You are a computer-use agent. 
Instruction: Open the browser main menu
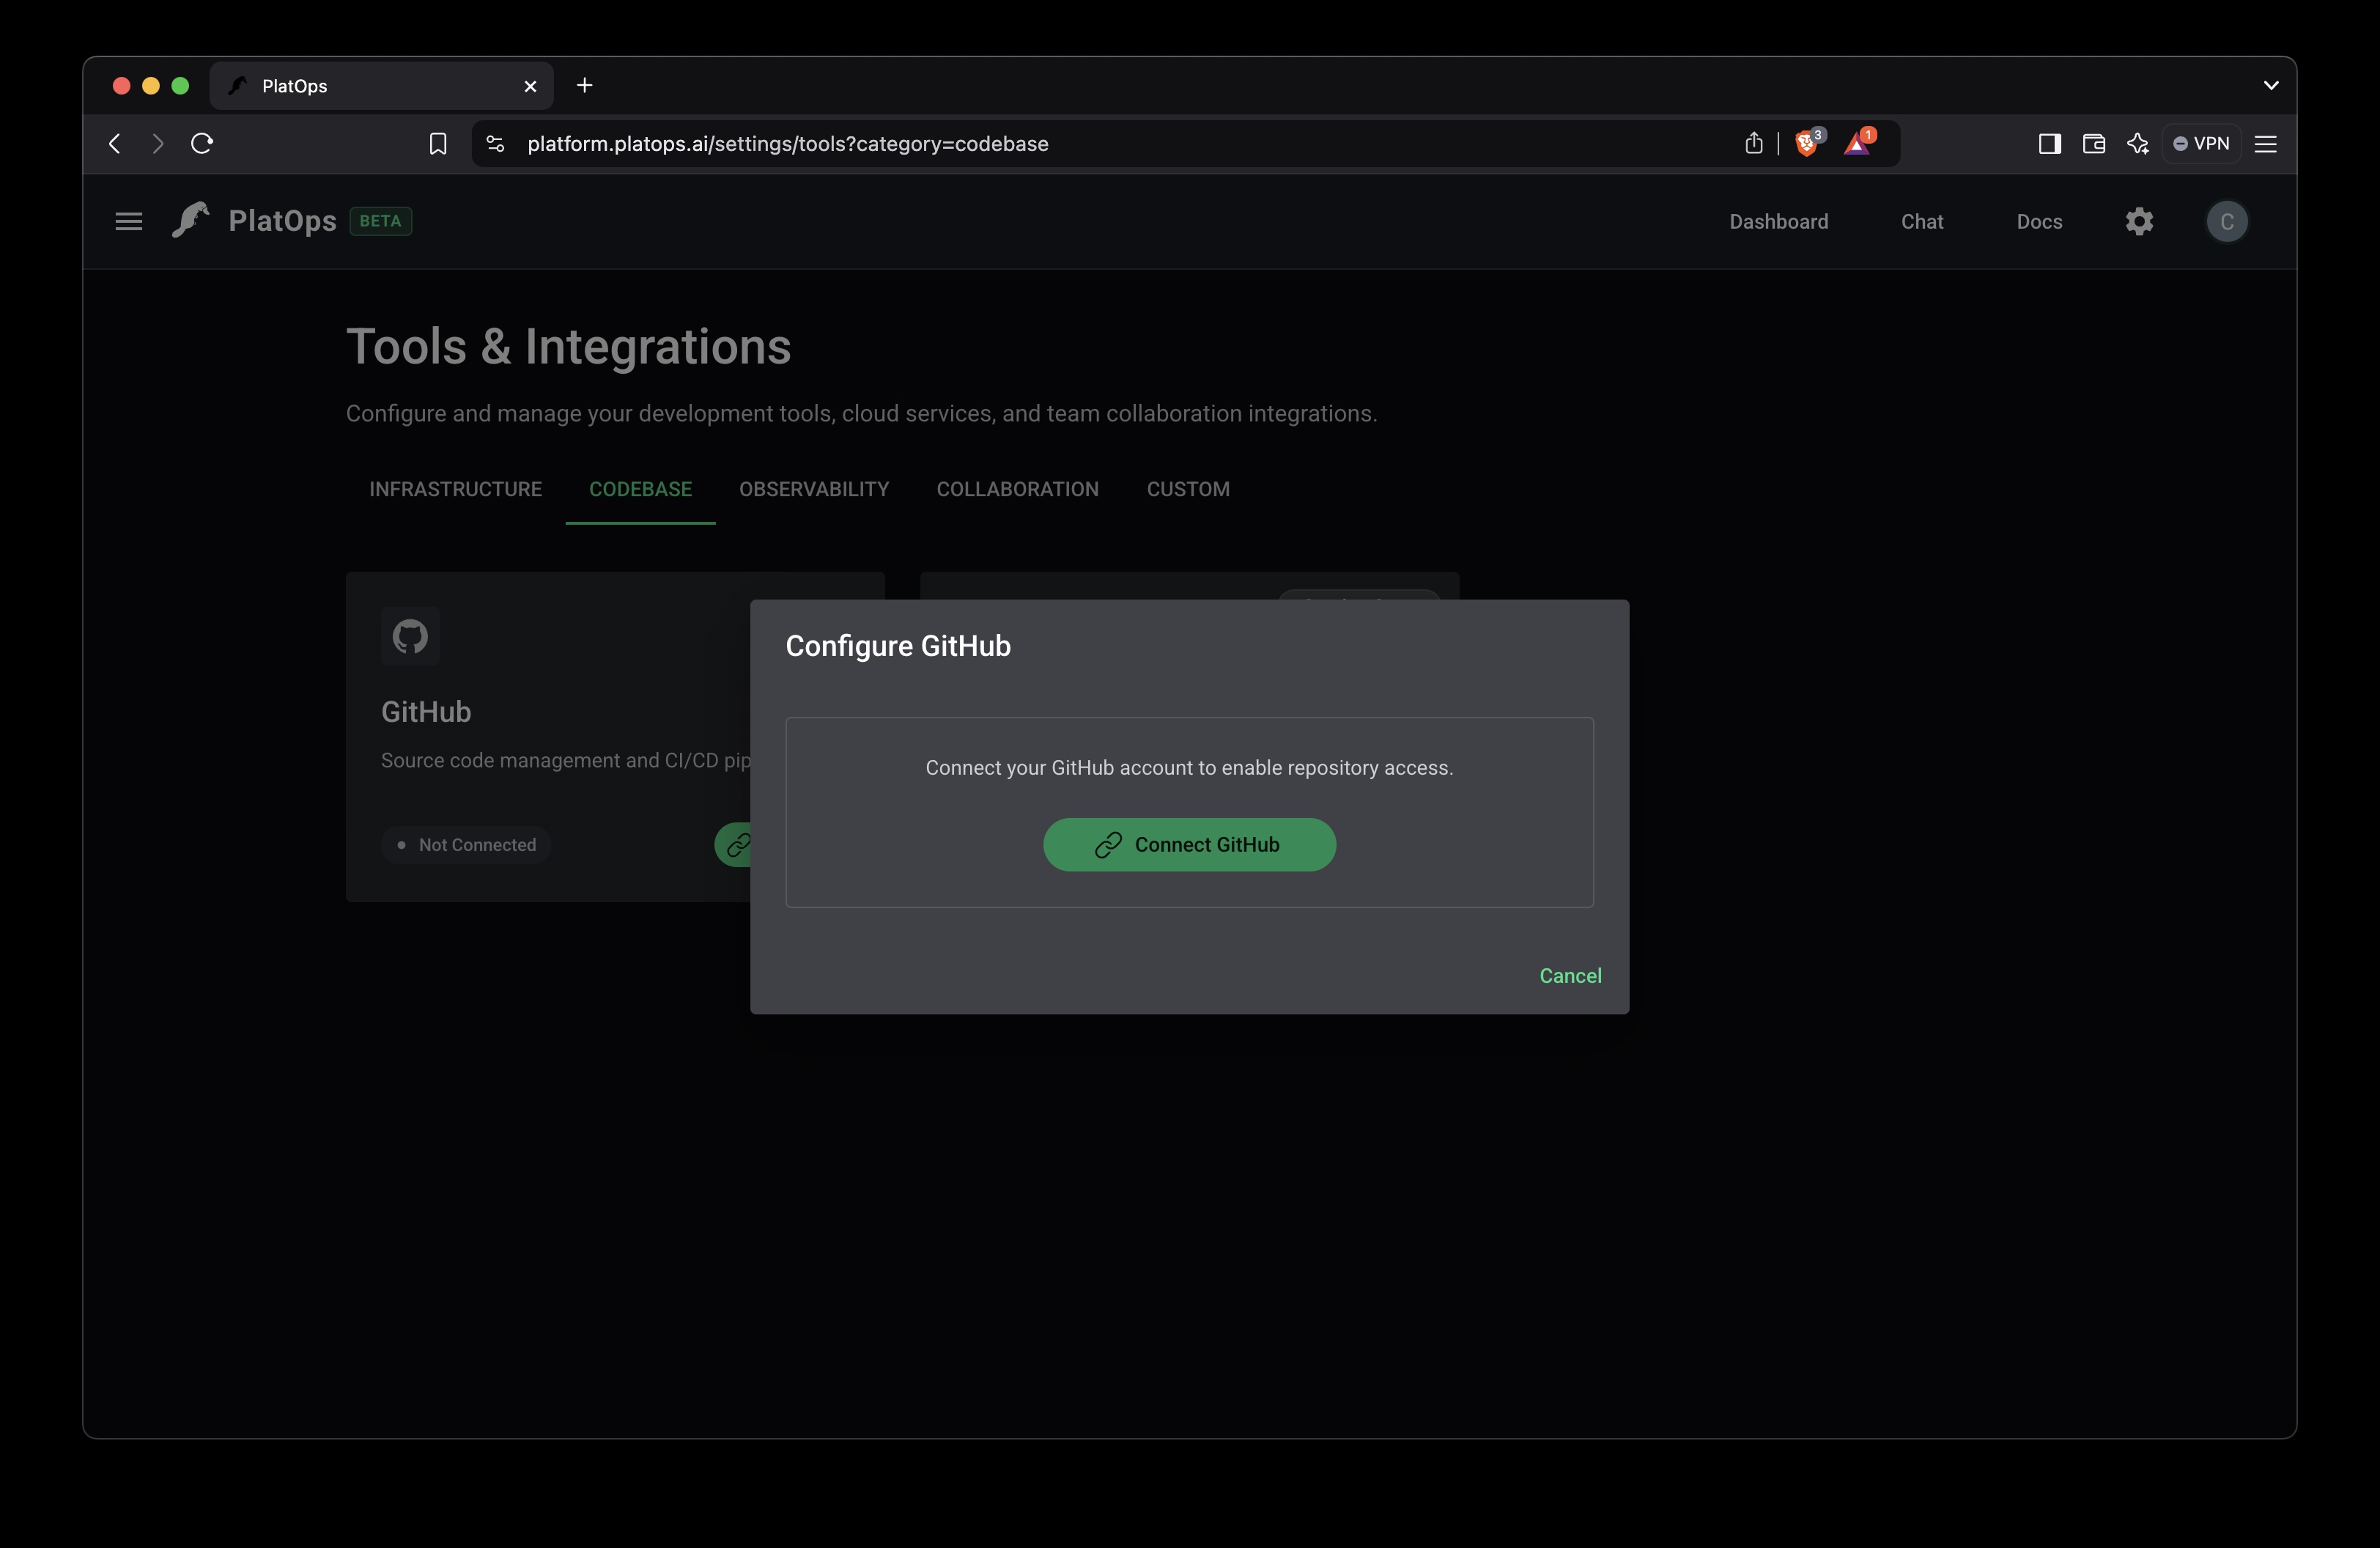pyautogui.click(x=2266, y=144)
